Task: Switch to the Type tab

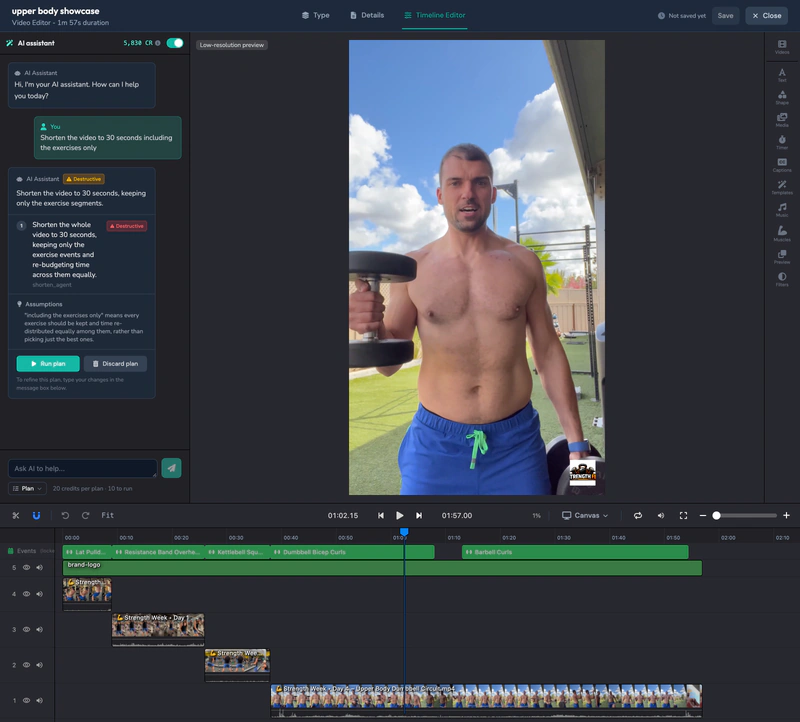Action: 315,15
